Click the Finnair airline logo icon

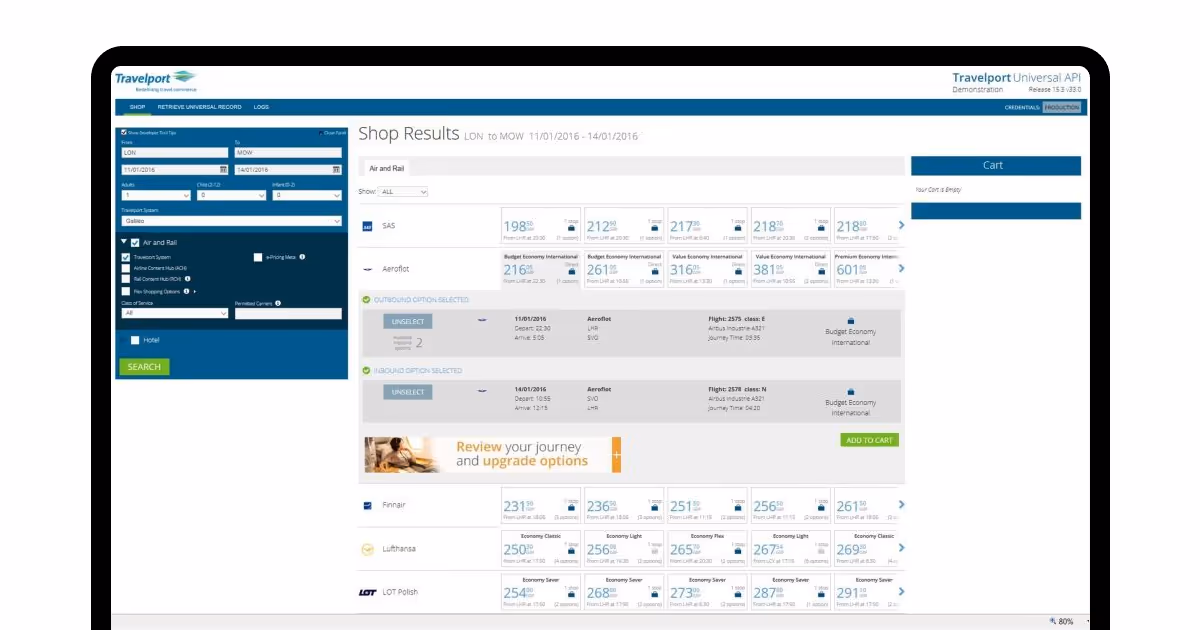click(x=367, y=505)
